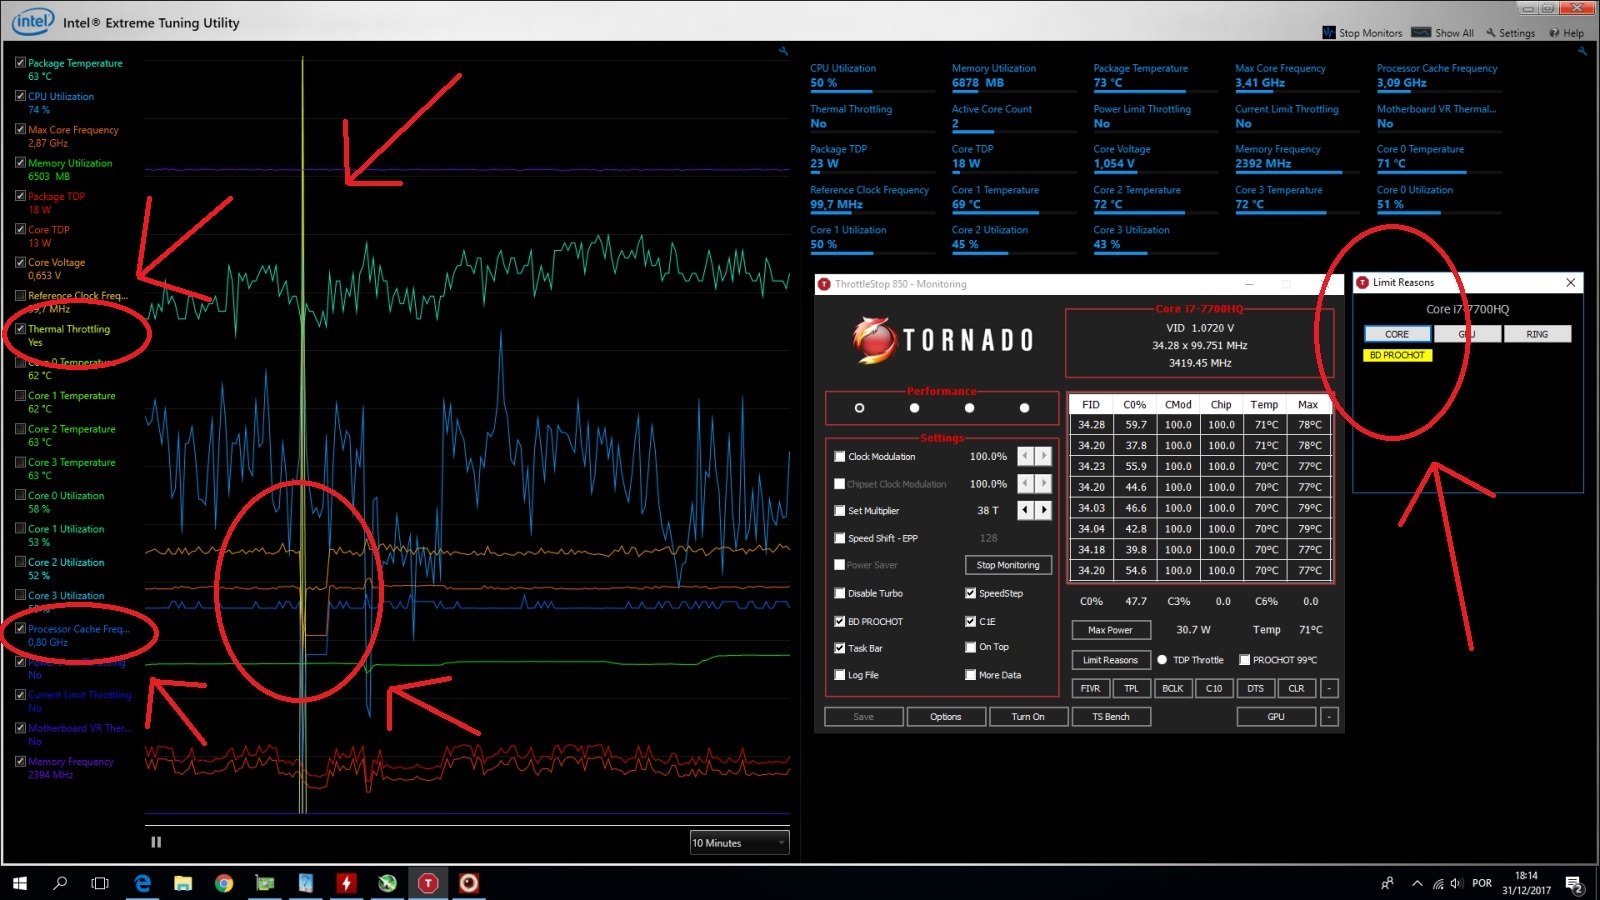Click the ThrottleStop taskbar icon

point(428,883)
